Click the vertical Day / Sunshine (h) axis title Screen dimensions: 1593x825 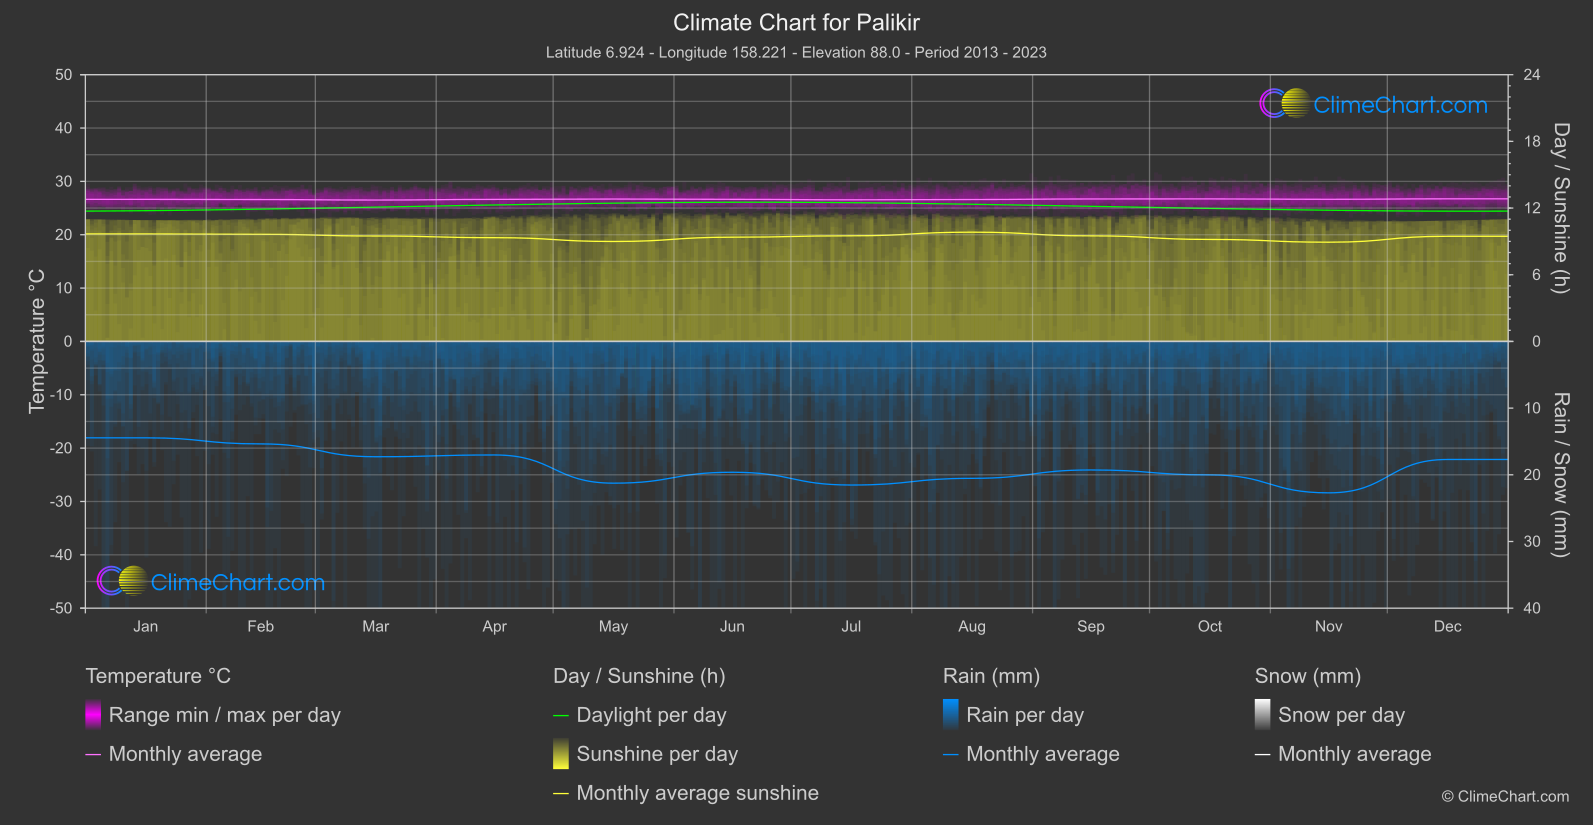pos(1560,208)
